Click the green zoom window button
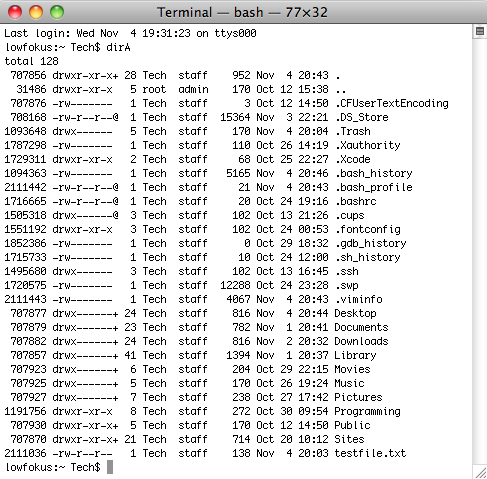Image resolution: width=487 pixels, height=479 pixels. 57,12
